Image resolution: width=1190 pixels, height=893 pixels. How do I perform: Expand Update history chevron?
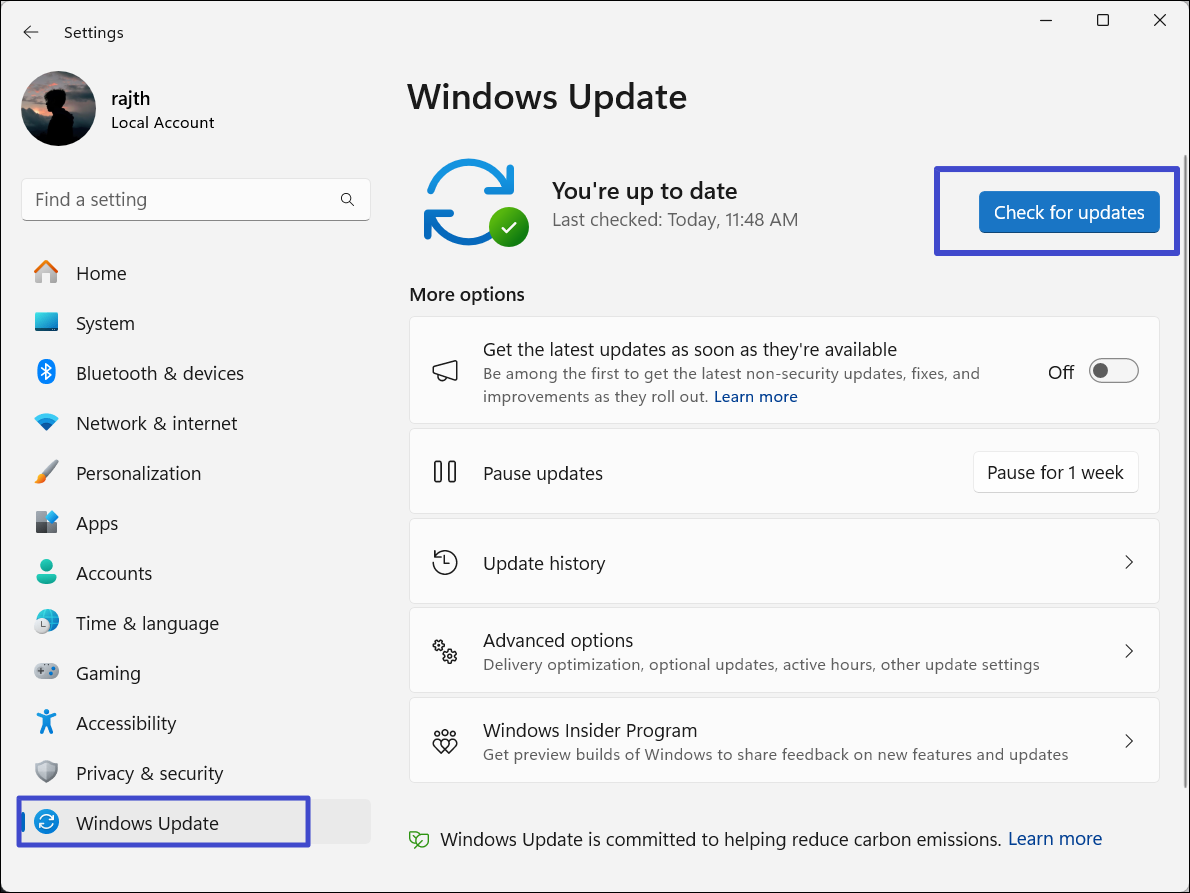click(x=1128, y=563)
